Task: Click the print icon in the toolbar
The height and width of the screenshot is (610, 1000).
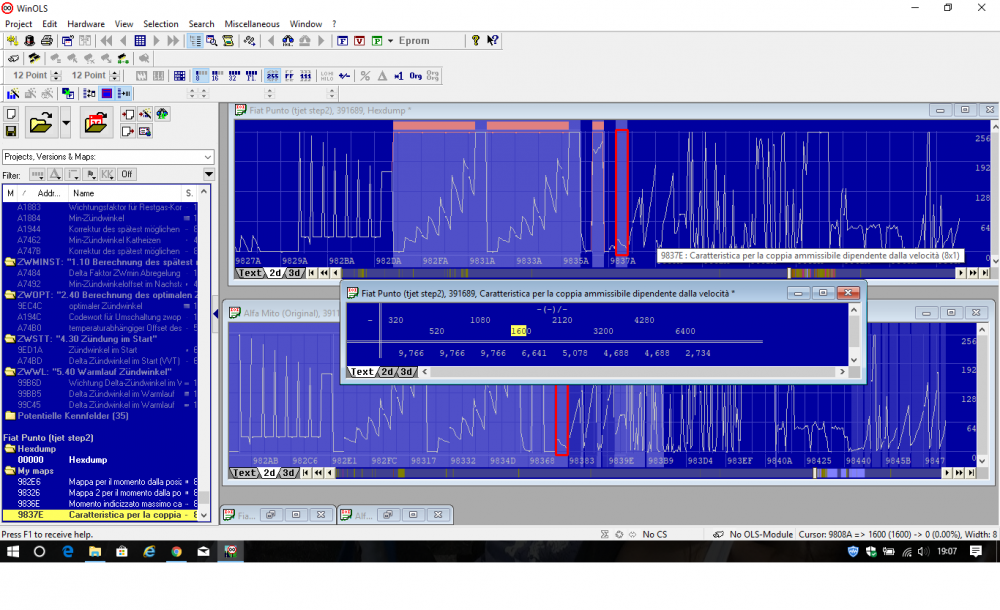Action: (x=47, y=41)
